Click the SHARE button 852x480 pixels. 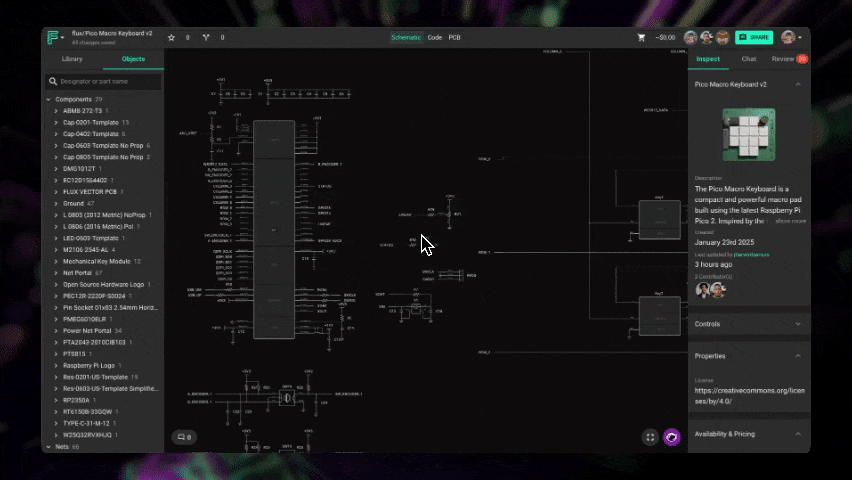[x=754, y=38]
